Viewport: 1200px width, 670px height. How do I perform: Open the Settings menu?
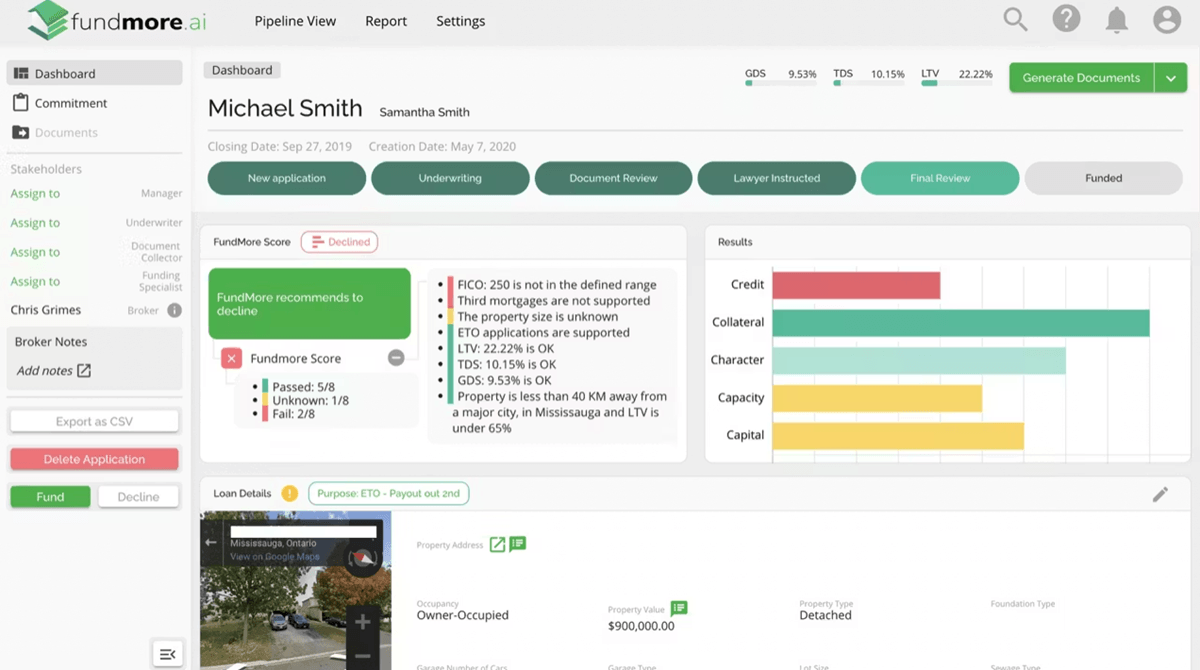click(460, 20)
